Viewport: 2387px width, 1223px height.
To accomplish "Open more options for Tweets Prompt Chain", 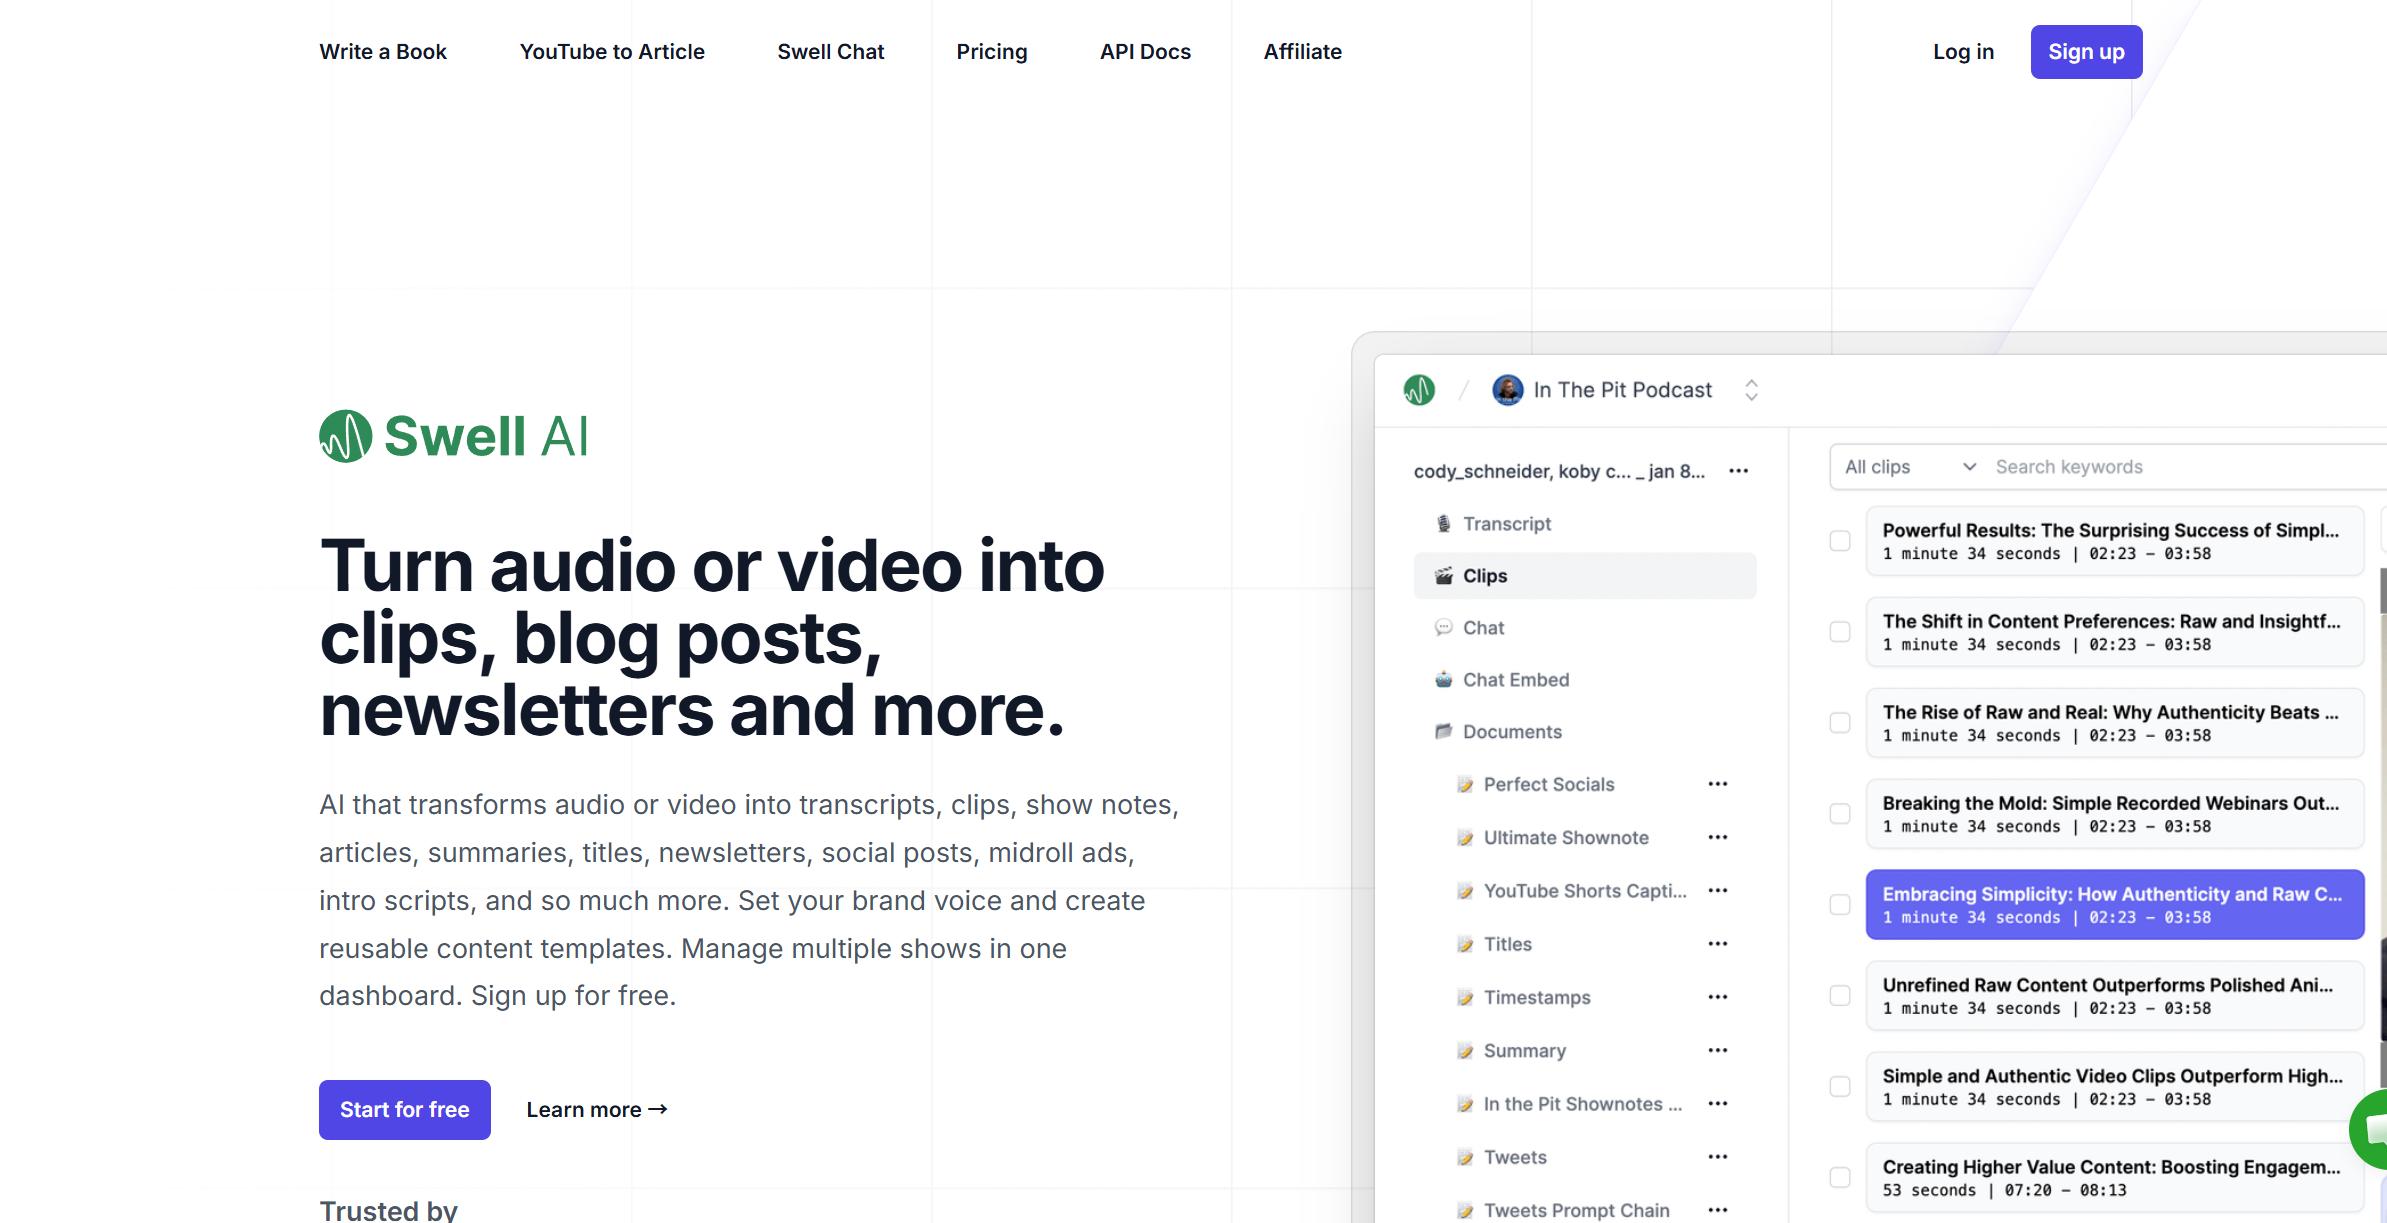I will tap(1718, 1210).
